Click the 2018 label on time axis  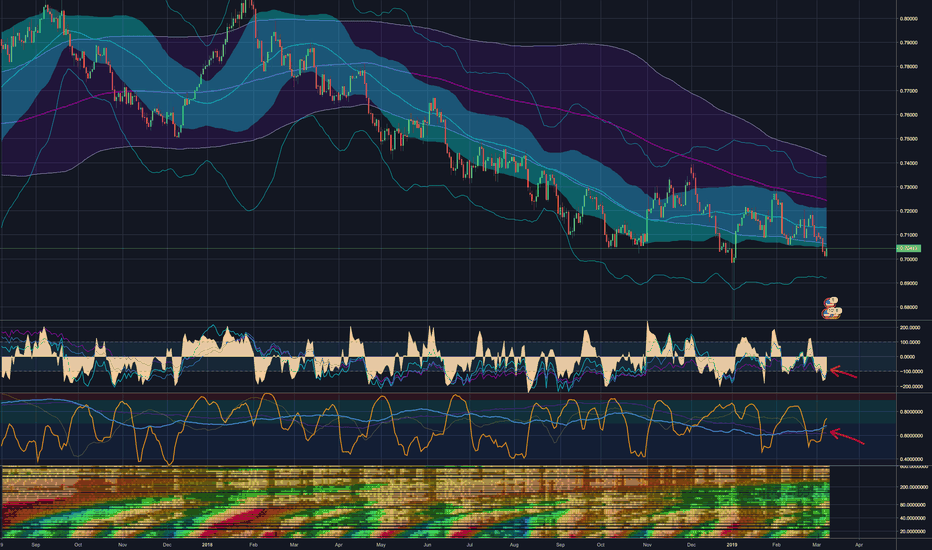pyautogui.click(x=207, y=545)
